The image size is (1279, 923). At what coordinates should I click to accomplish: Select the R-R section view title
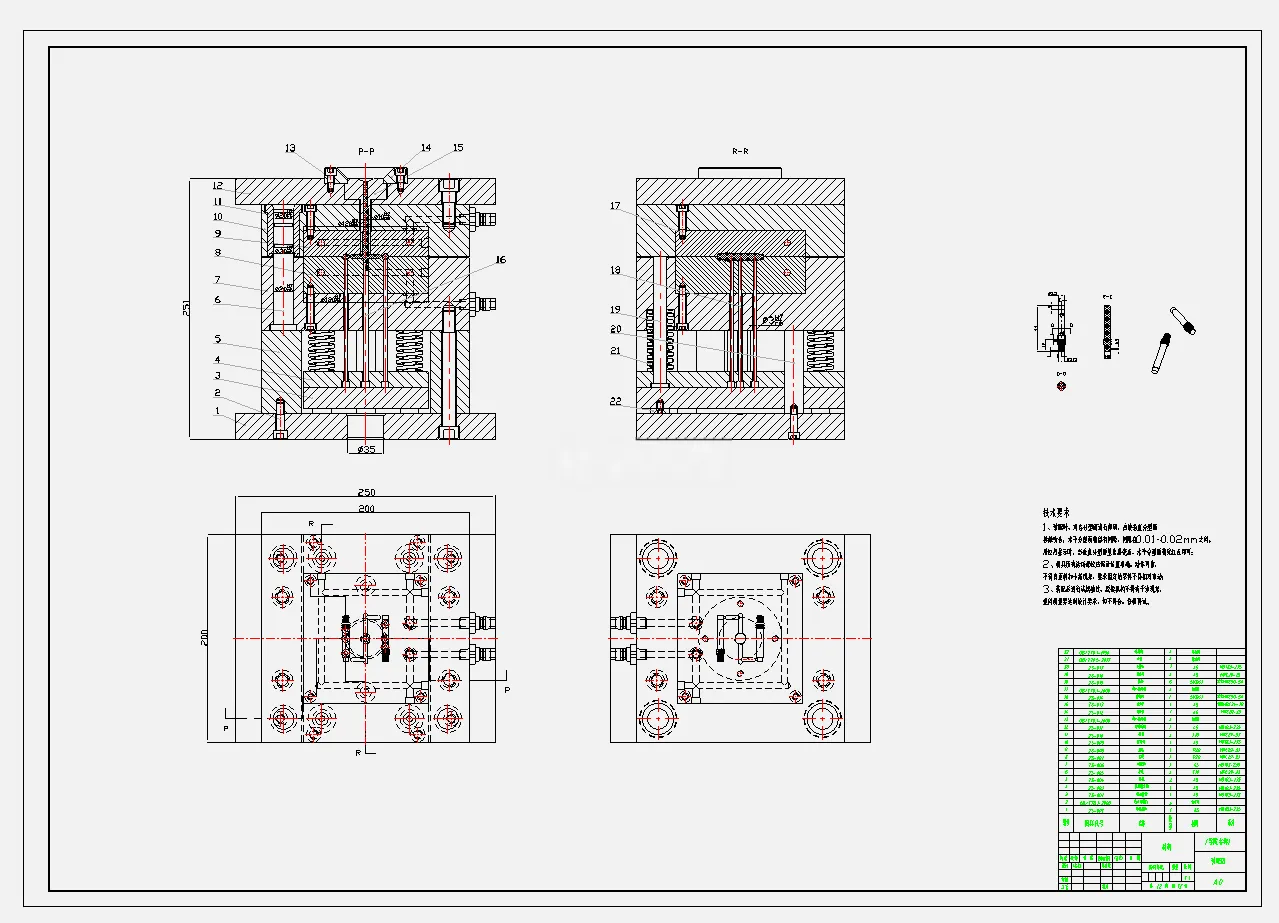click(x=740, y=151)
